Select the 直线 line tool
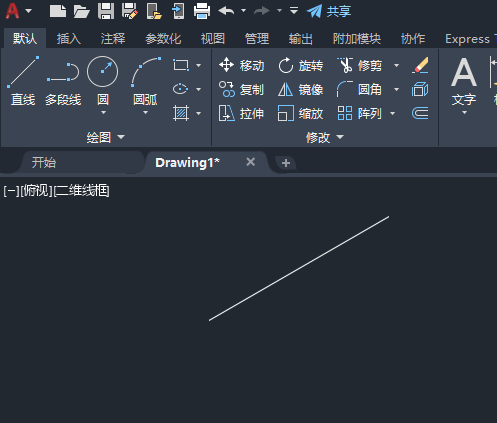Screen dimensions: 497x423 (23, 81)
